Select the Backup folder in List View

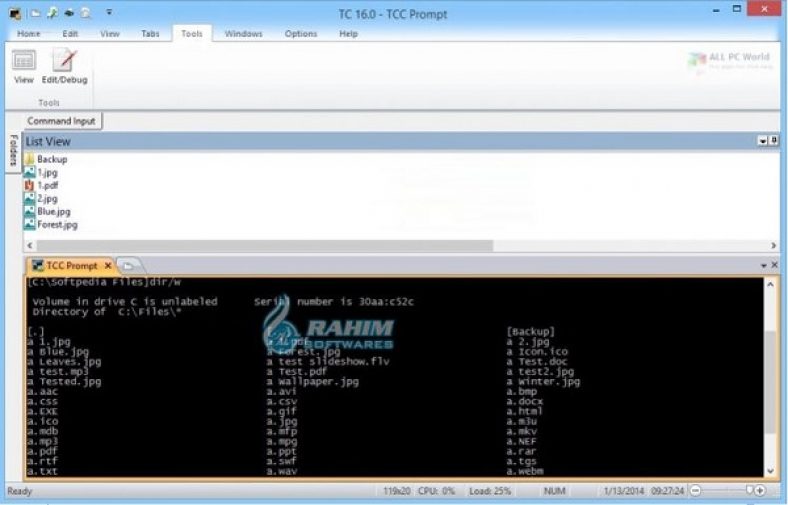pyautogui.click(x=46, y=159)
